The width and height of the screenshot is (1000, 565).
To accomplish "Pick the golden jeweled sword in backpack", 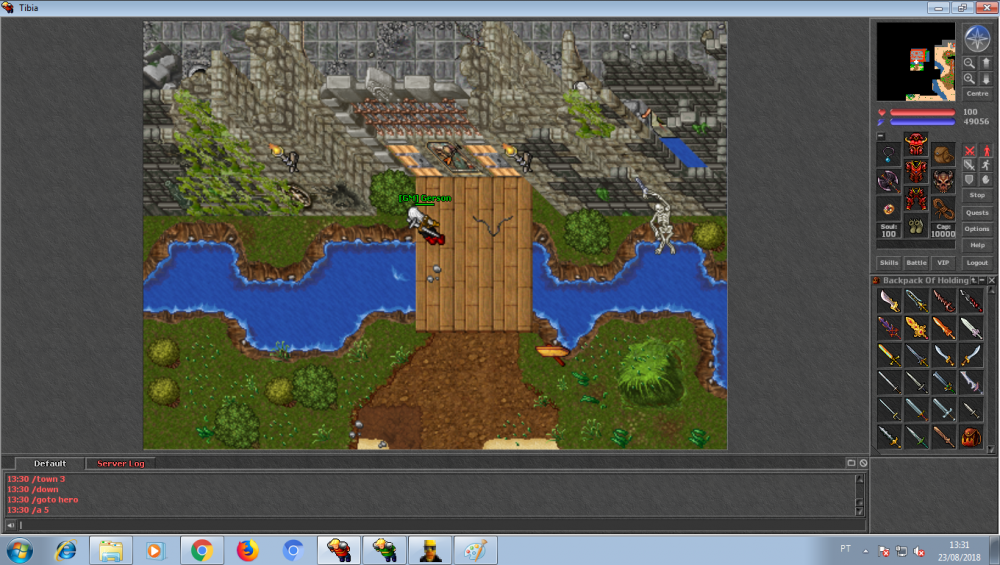I will click(x=916, y=328).
